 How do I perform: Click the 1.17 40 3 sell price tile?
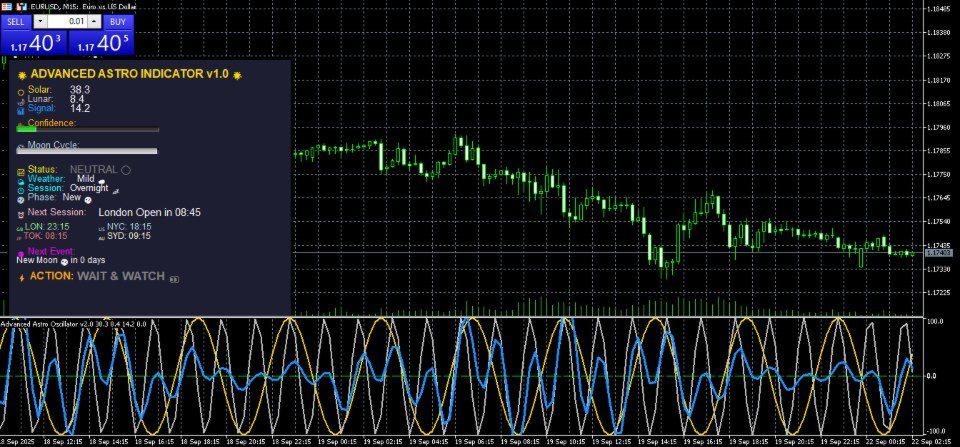point(34,43)
